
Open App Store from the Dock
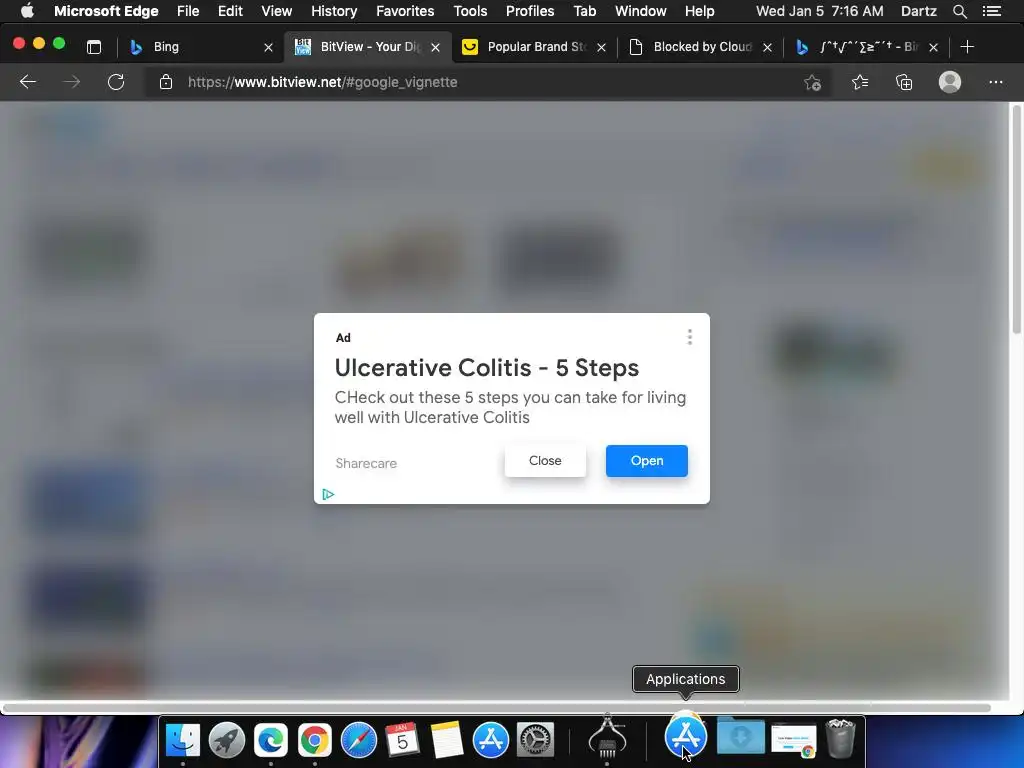click(490, 740)
